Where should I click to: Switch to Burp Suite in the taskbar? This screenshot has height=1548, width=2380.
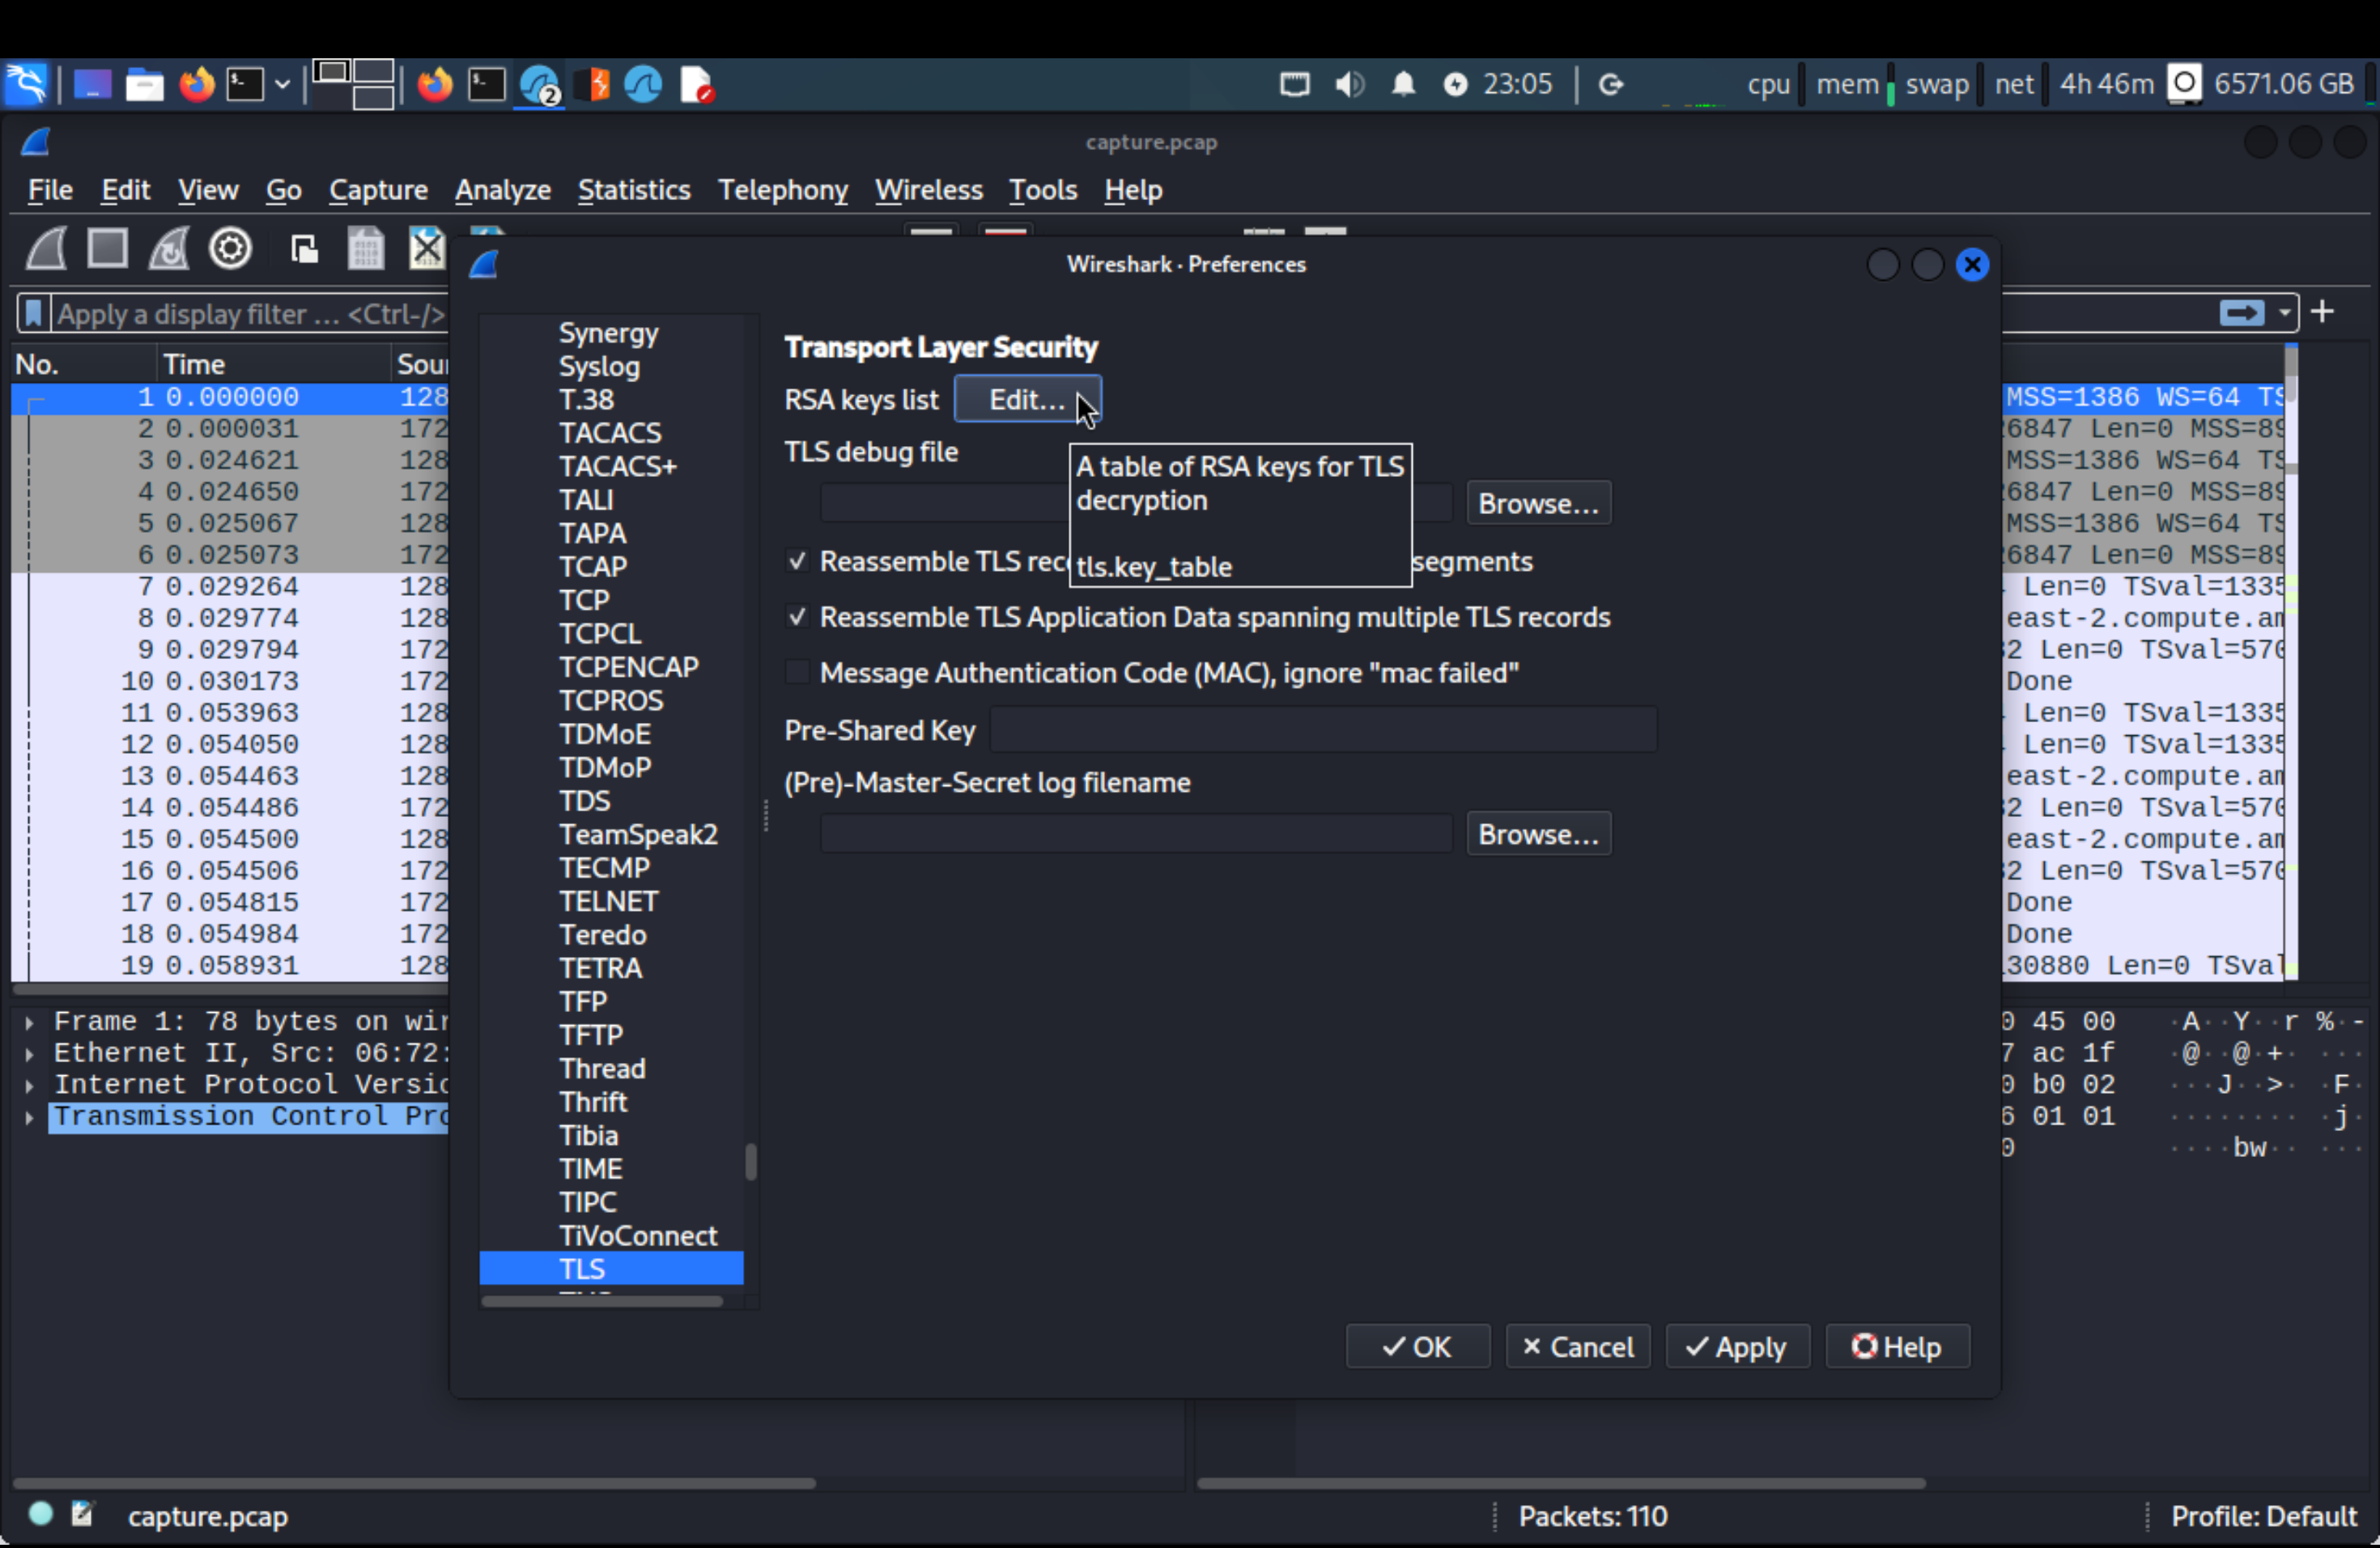click(x=595, y=85)
